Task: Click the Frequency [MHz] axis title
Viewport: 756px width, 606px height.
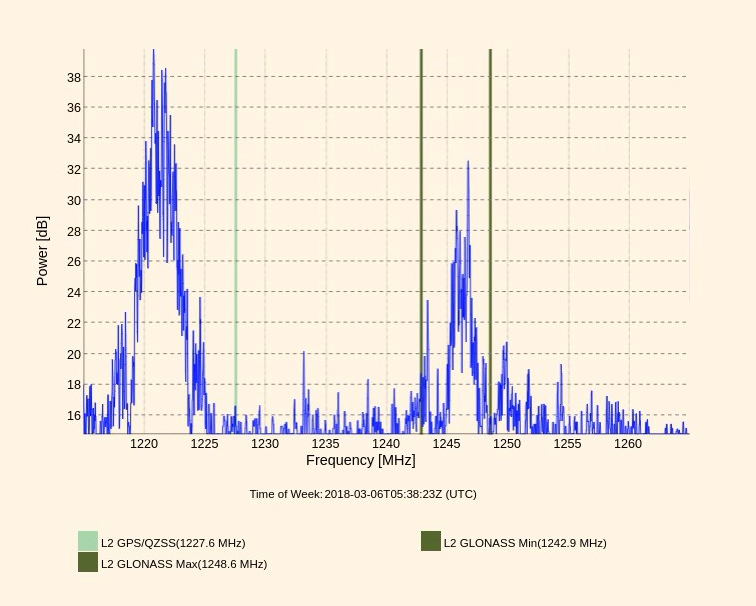Action: coord(360,460)
